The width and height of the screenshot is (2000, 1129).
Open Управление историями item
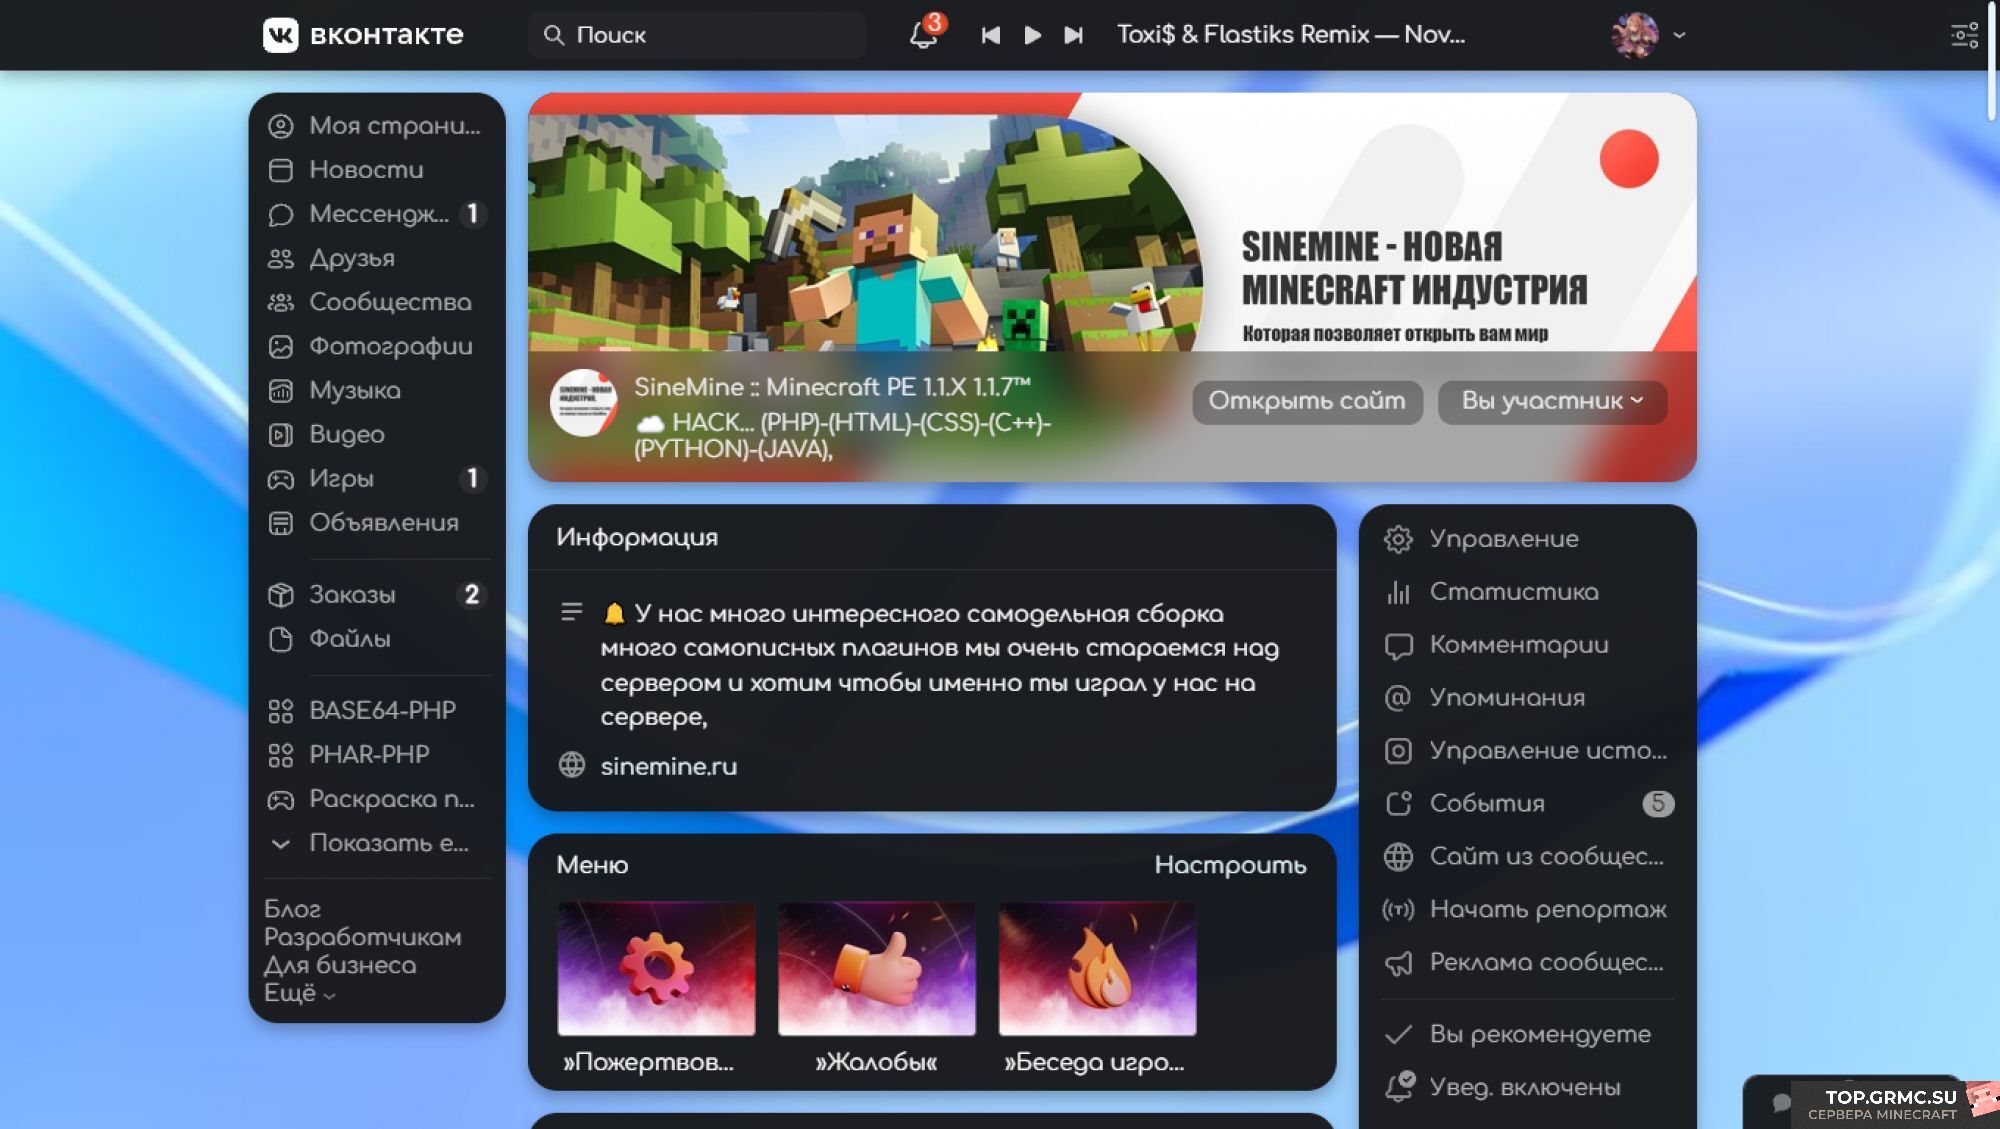click(x=1527, y=752)
